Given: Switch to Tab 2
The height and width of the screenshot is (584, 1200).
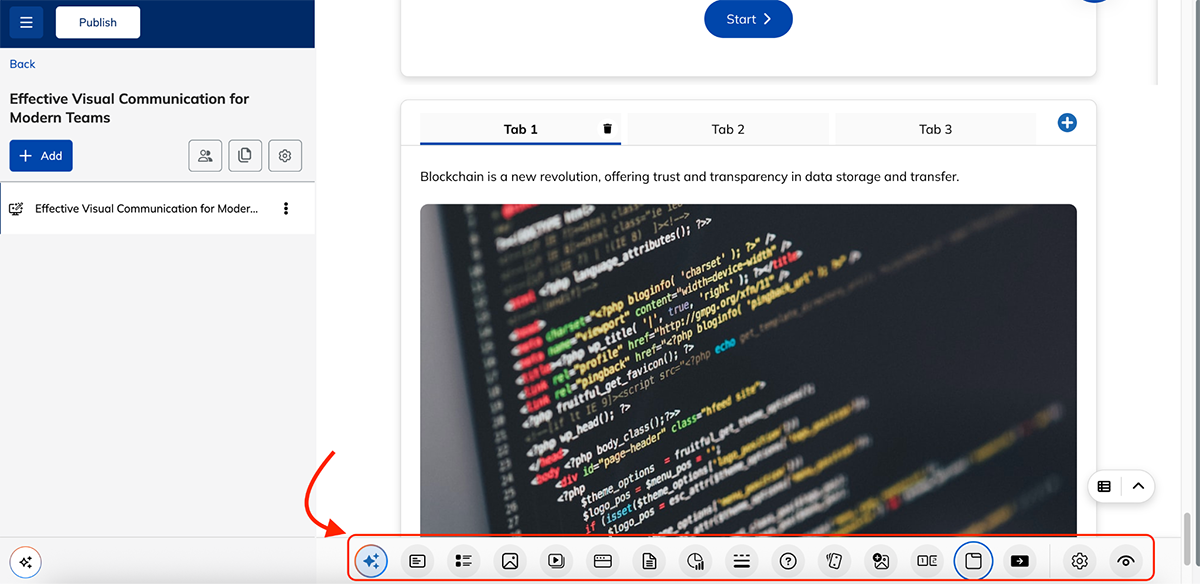Looking at the screenshot, I should [729, 129].
